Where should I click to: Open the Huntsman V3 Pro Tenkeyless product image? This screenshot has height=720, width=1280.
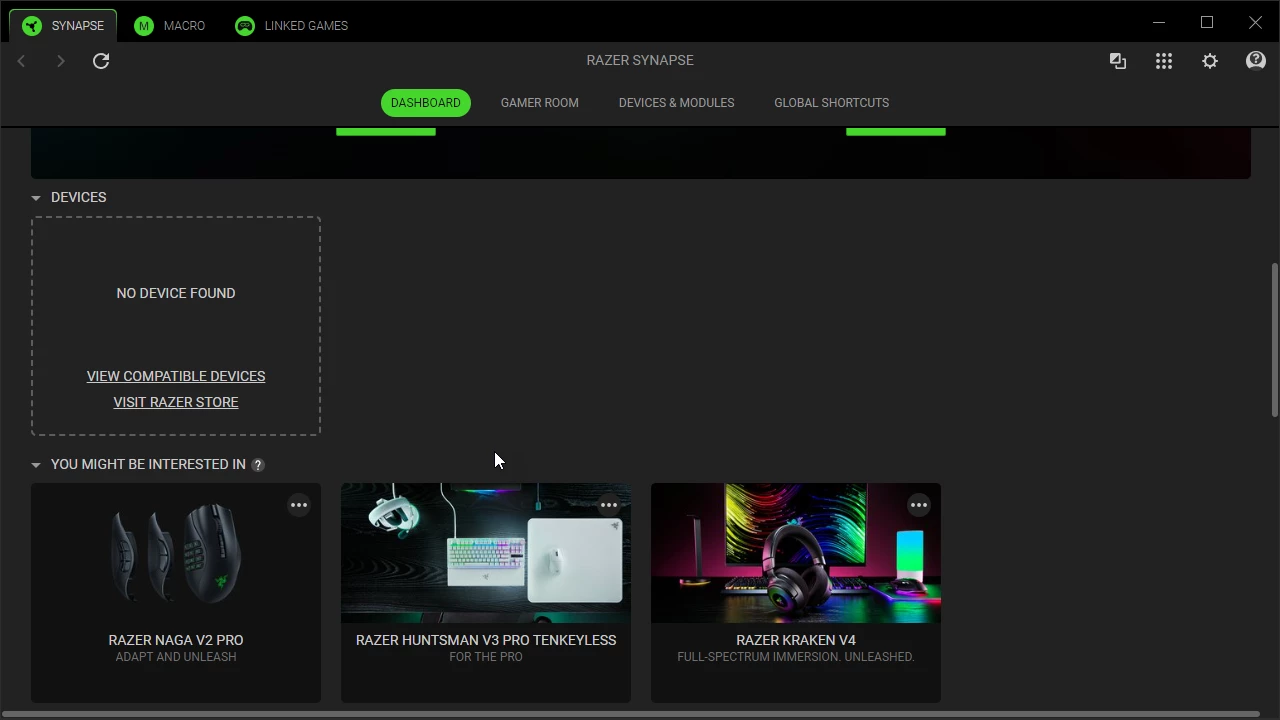tap(486, 553)
